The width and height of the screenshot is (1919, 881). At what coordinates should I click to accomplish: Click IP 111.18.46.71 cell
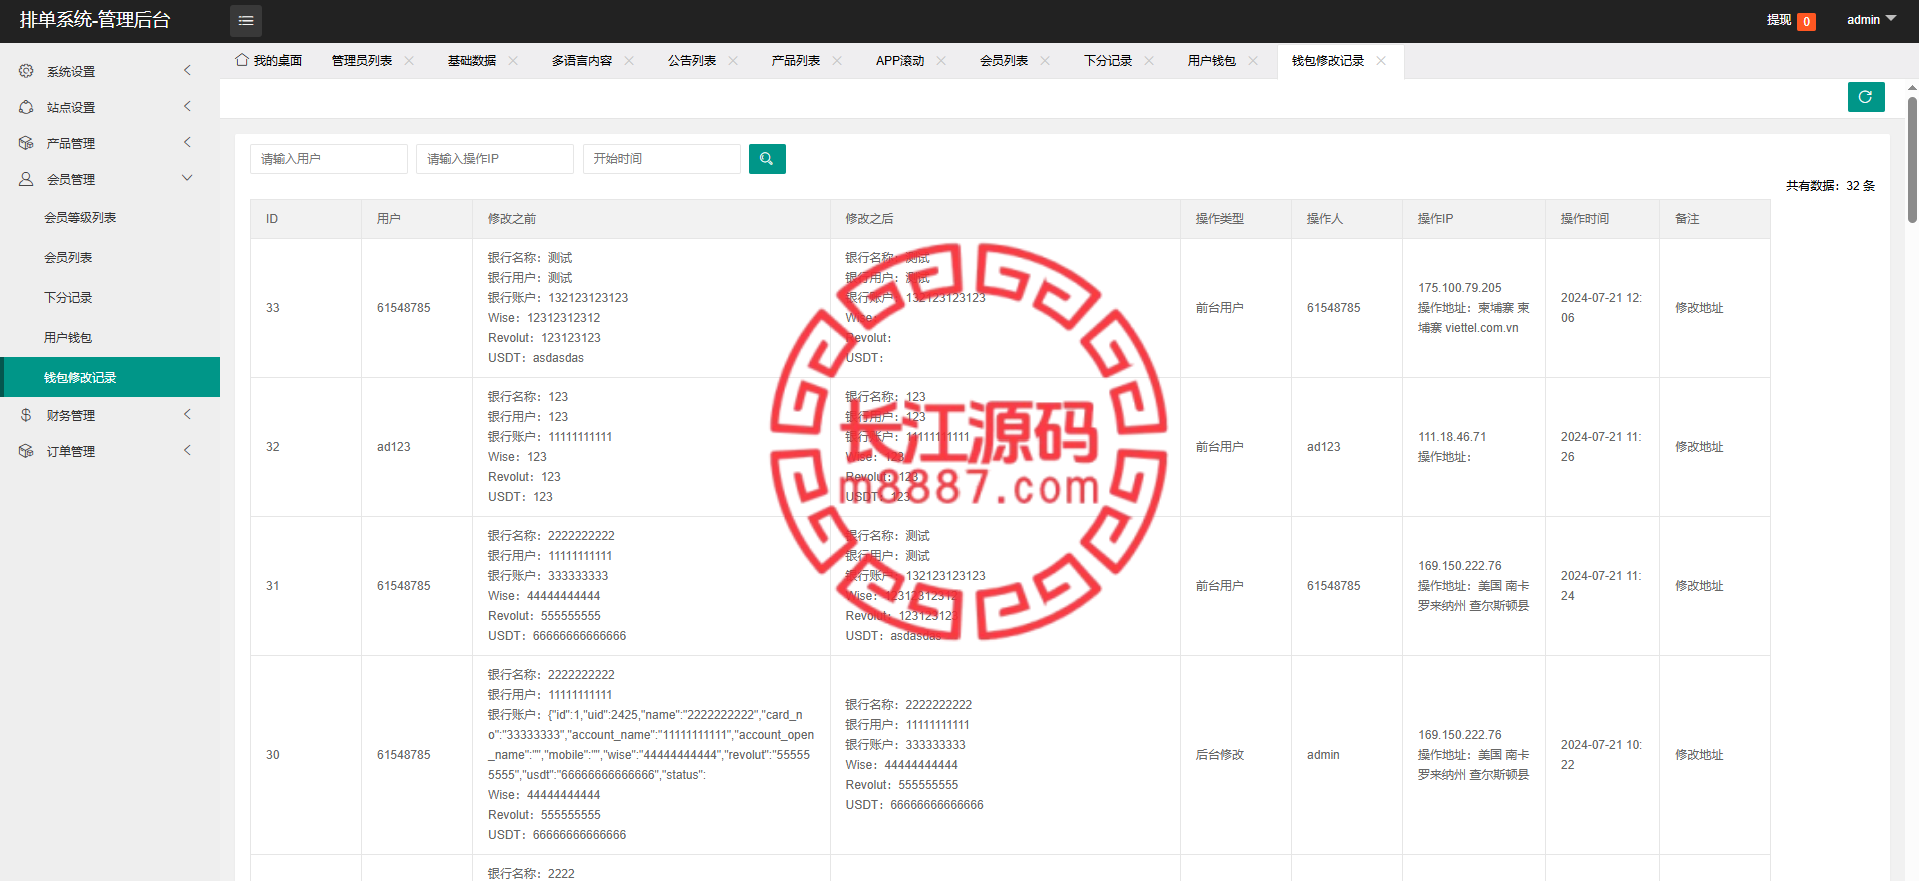tap(1452, 437)
